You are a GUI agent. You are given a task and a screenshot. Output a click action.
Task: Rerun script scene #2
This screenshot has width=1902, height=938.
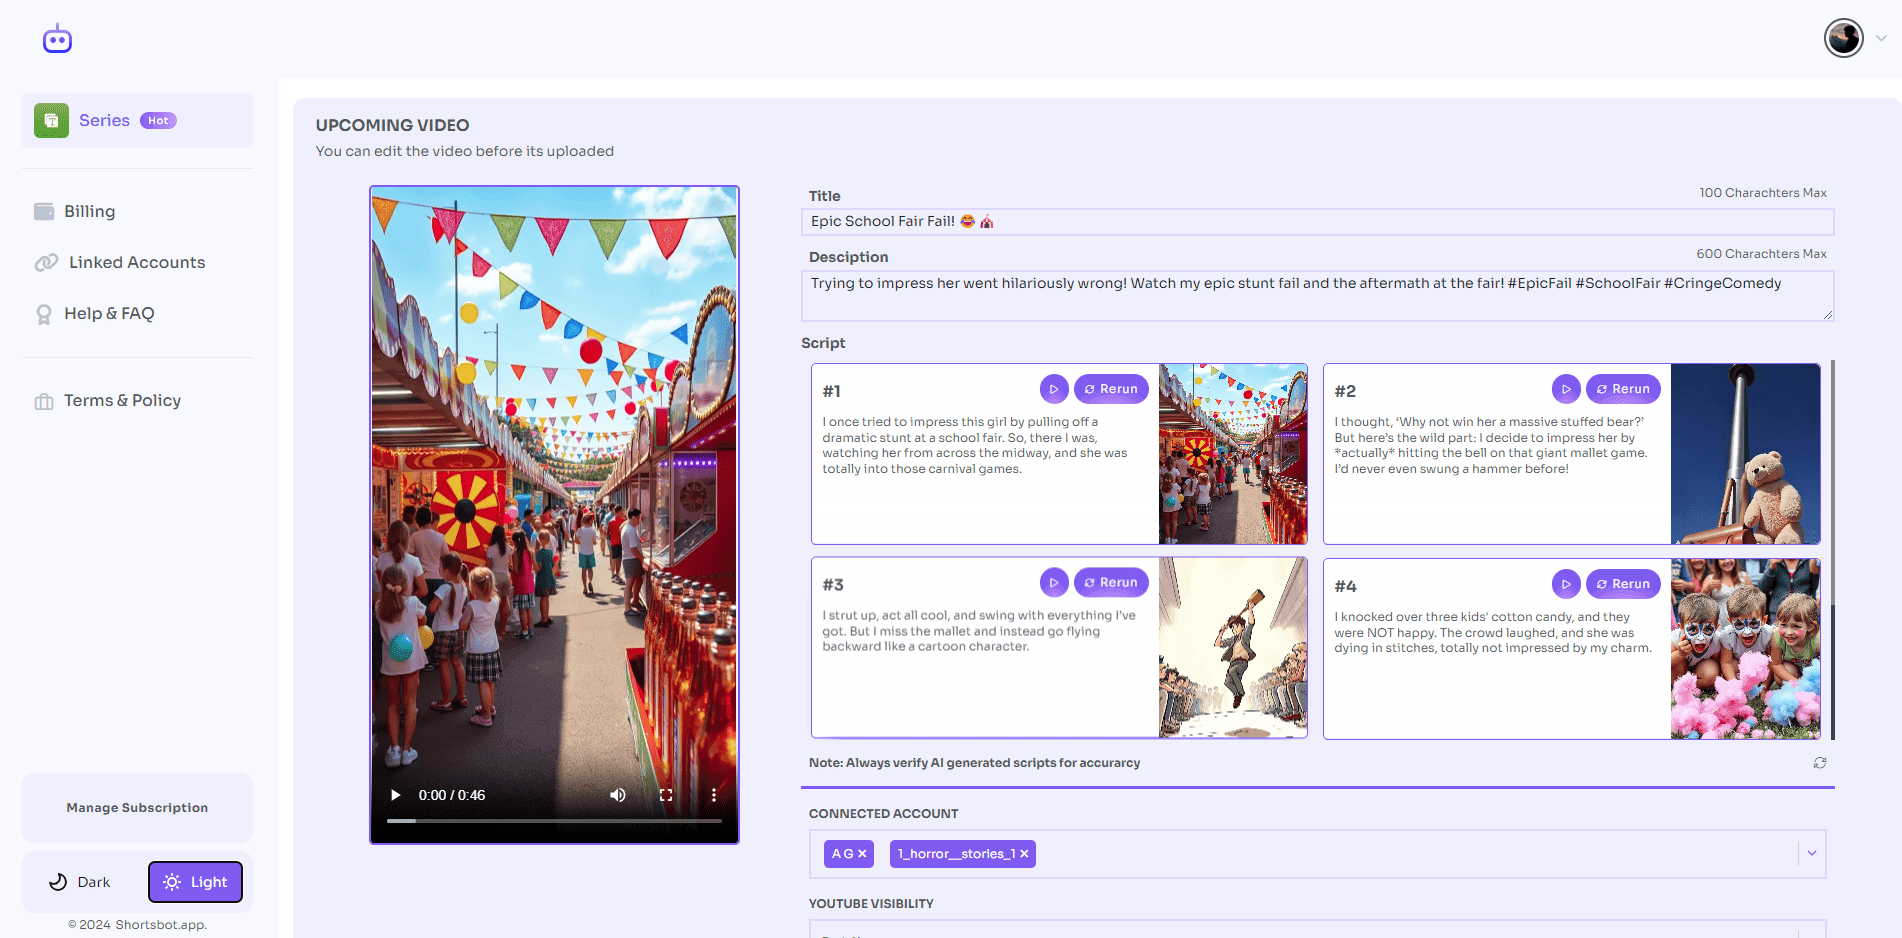pos(1623,389)
